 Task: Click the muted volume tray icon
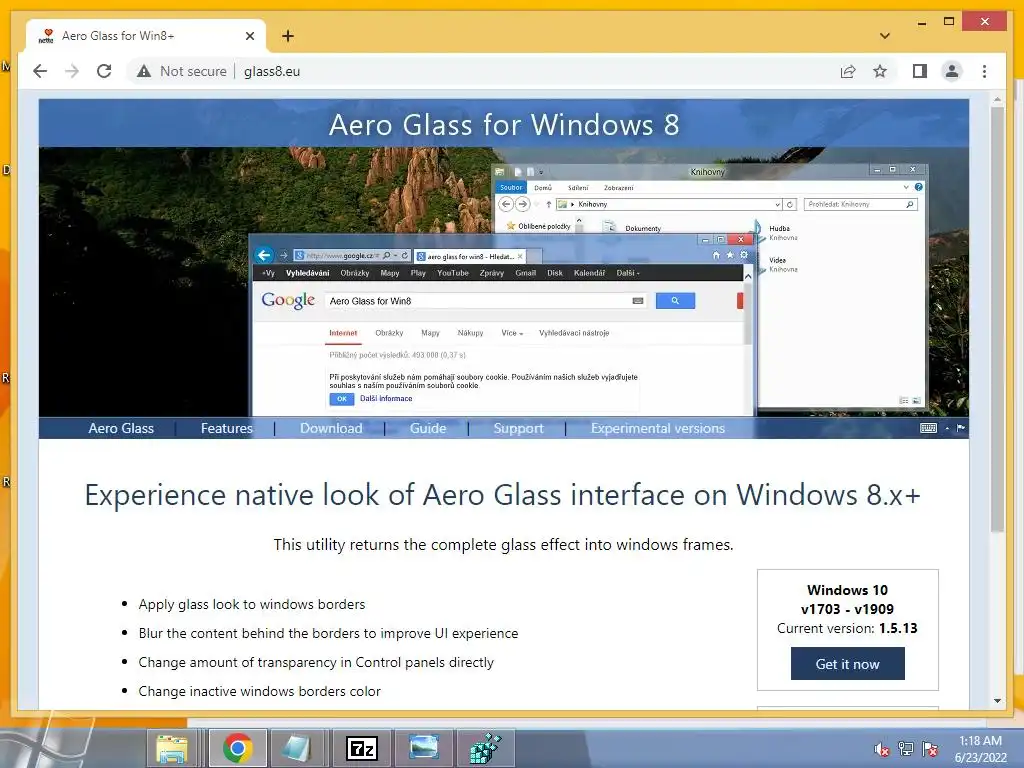pos(882,749)
